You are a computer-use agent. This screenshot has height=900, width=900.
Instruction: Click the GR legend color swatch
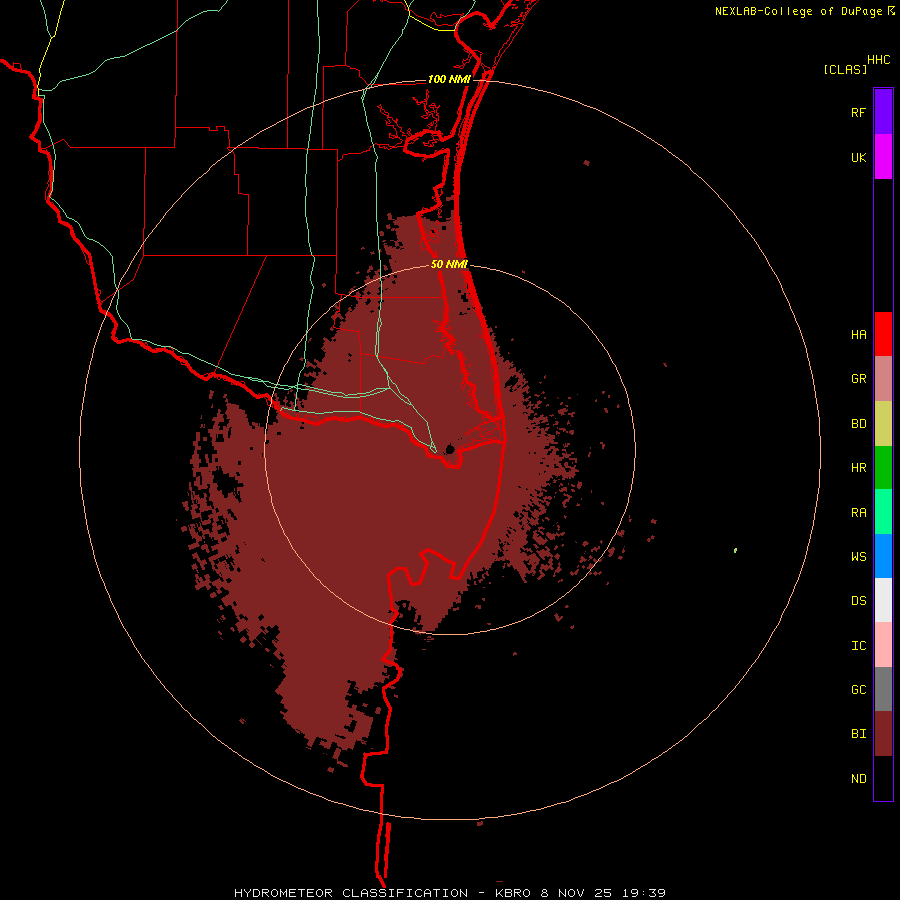tap(883, 379)
